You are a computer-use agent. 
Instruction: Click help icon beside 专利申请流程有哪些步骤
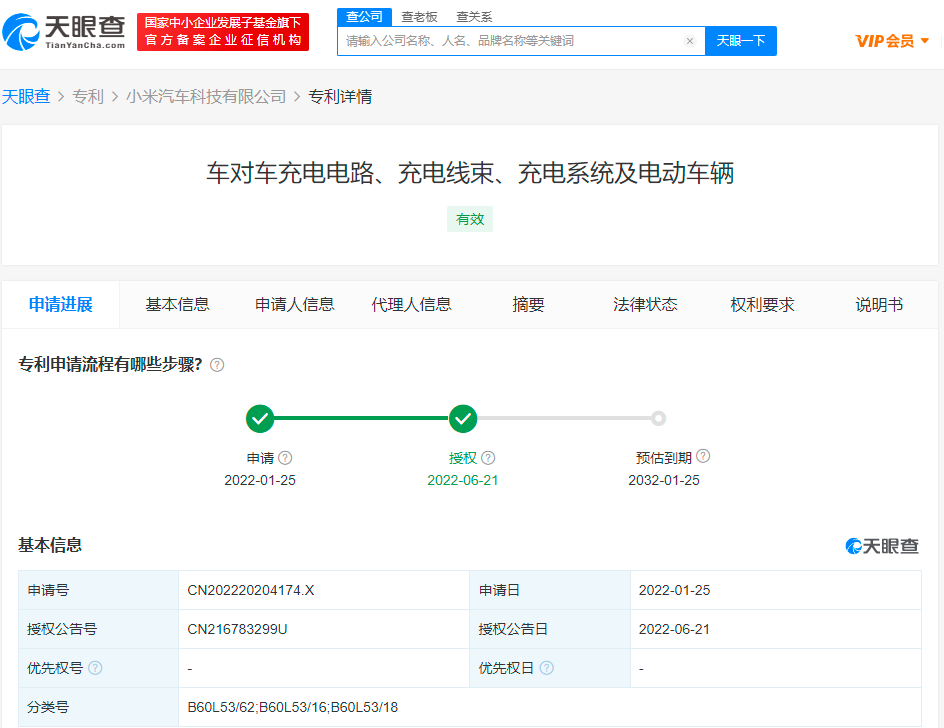(217, 365)
